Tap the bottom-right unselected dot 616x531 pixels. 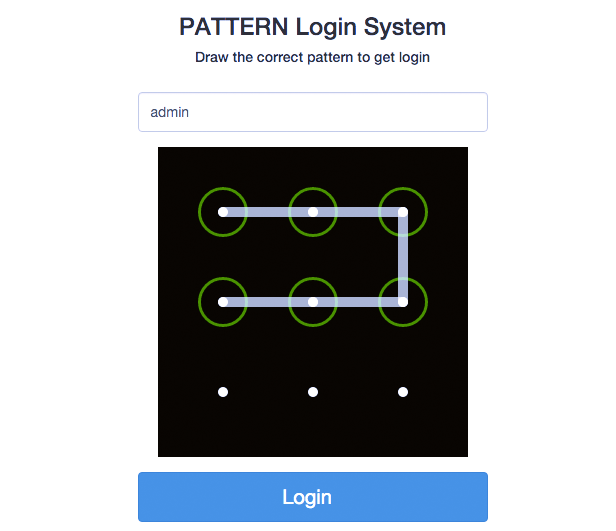pyautogui.click(x=403, y=392)
